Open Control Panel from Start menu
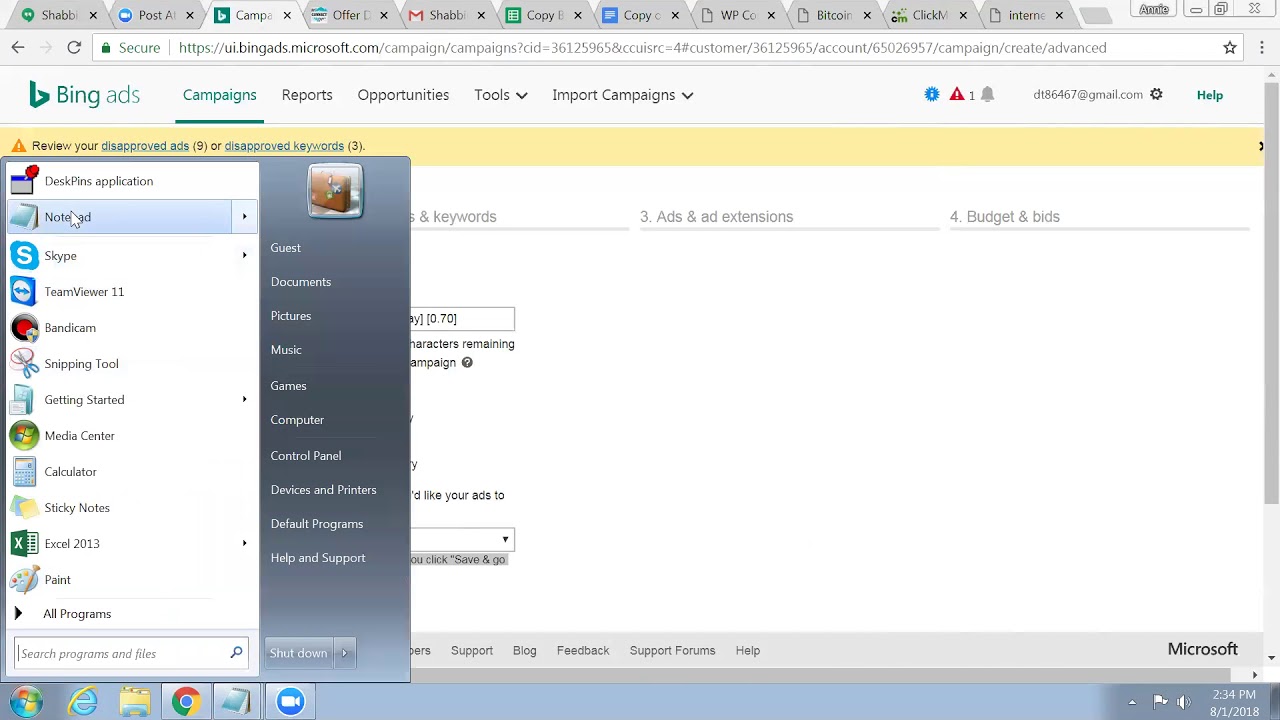Image resolution: width=1280 pixels, height=720 pixels. (x=305, y=456)
